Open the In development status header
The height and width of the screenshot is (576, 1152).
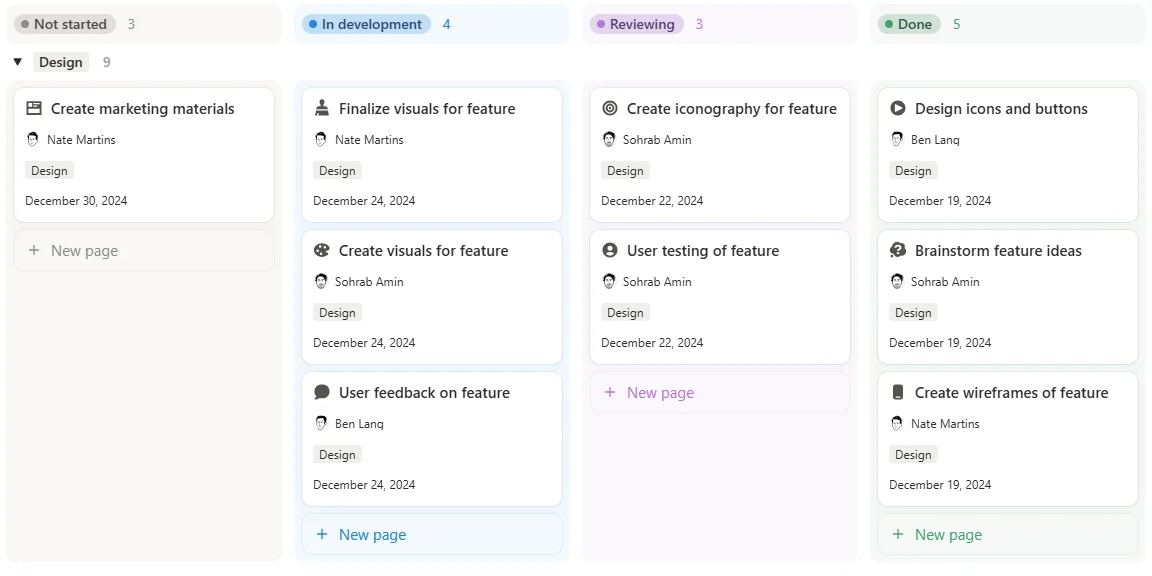365,23
